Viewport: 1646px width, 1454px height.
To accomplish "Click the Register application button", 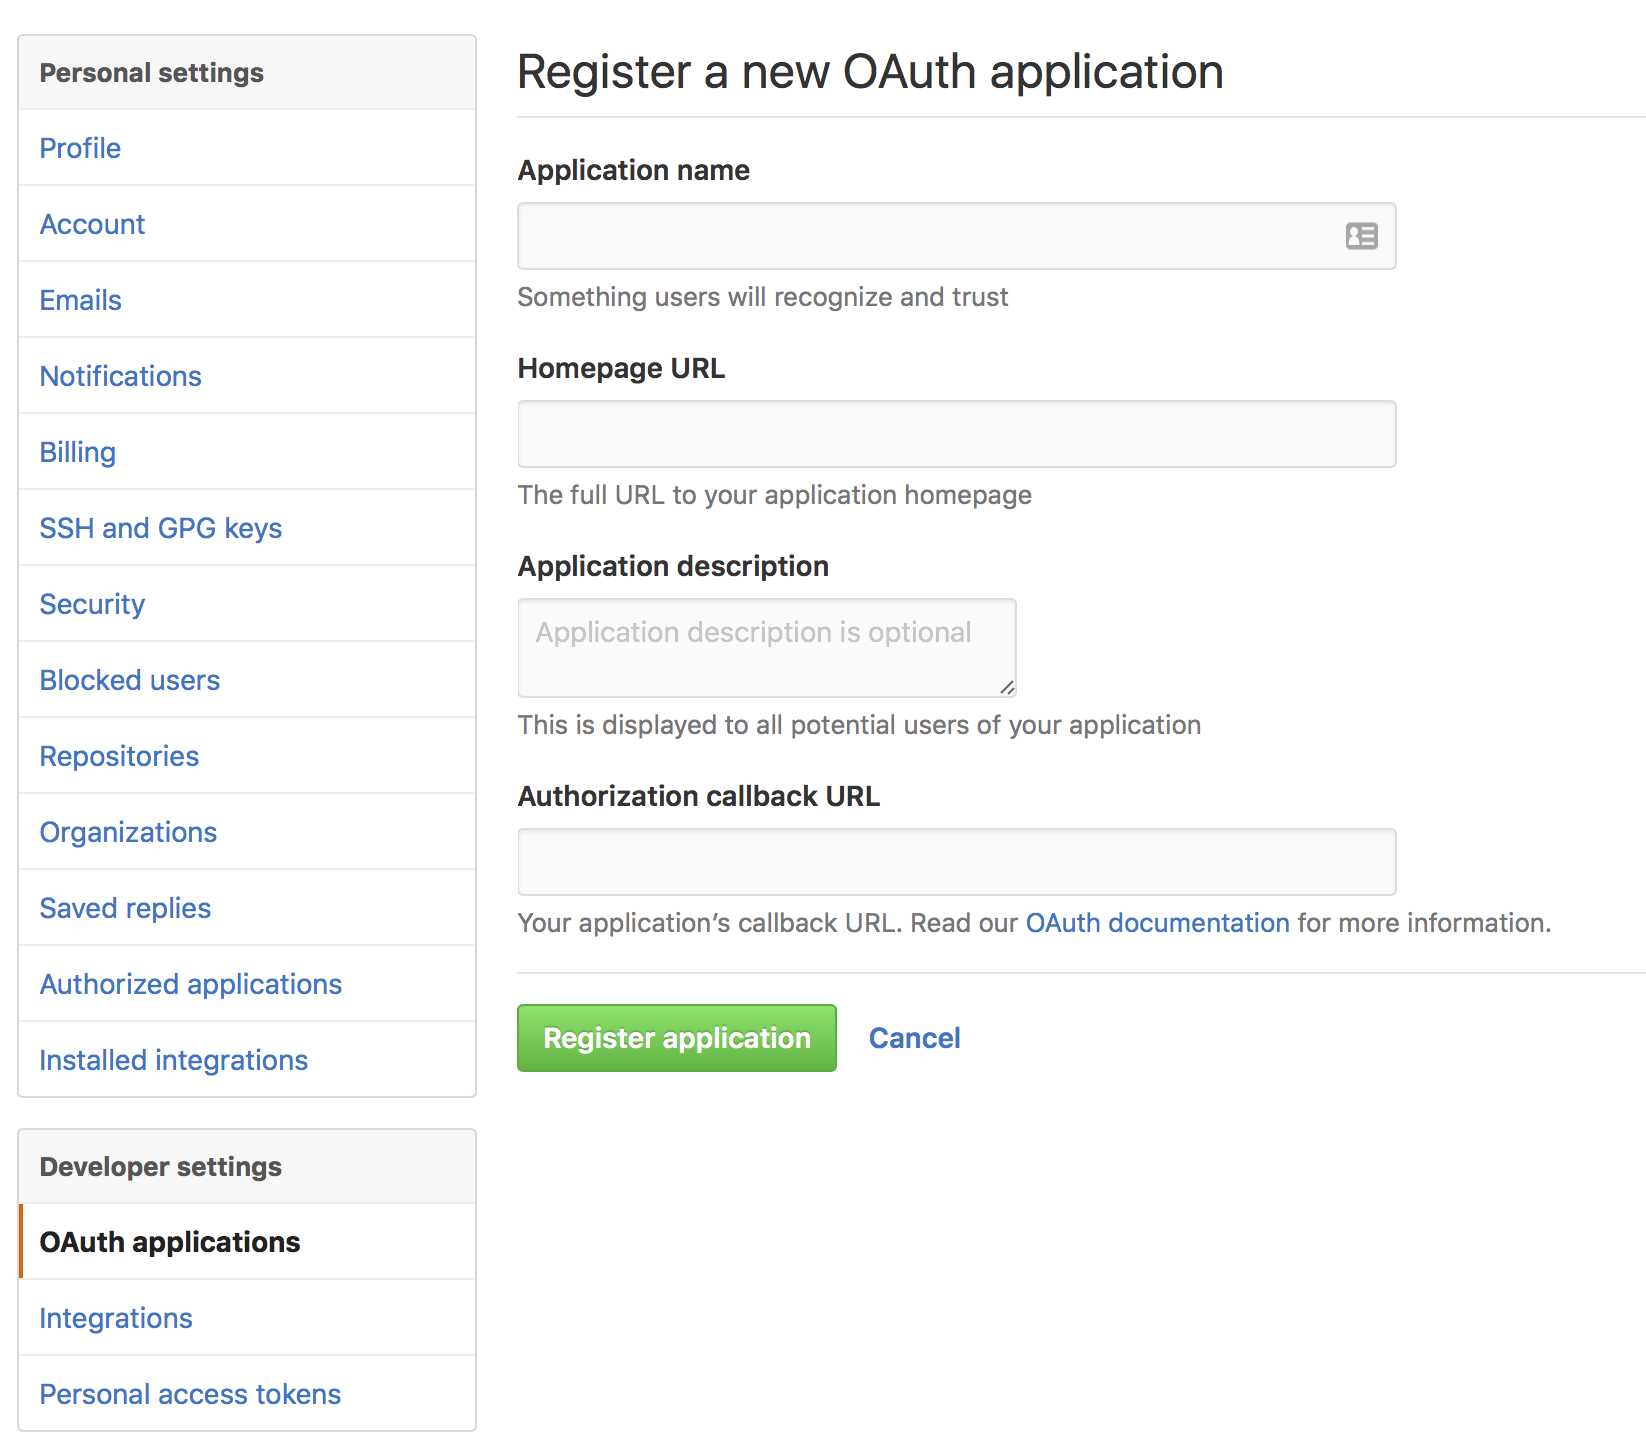I will [x=677, y=1038].
